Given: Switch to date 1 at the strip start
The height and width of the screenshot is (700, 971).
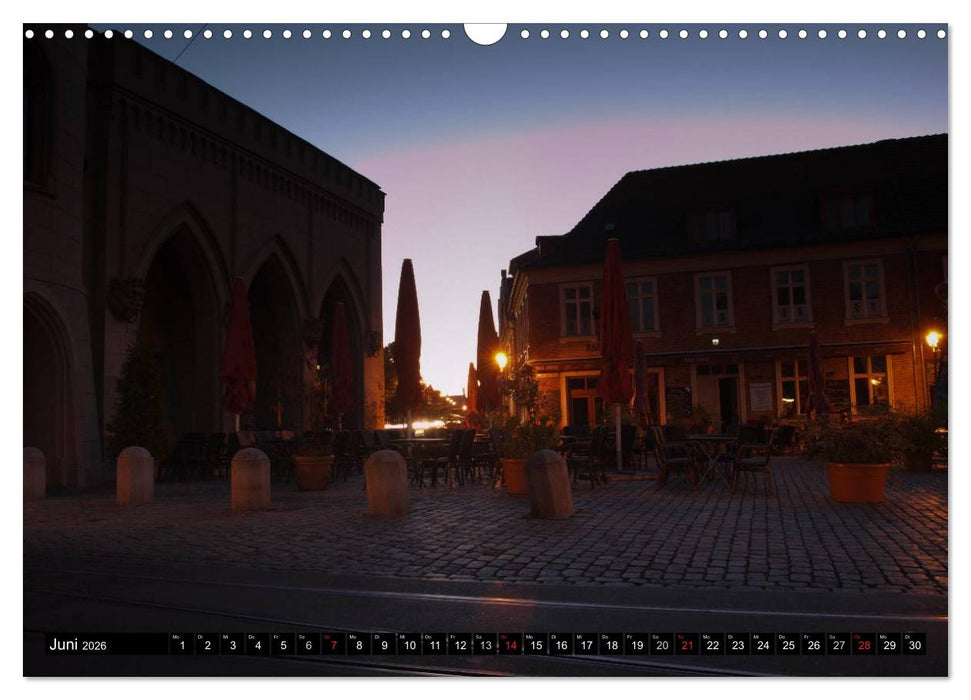Looking at the screenshot, I should pos(182,647).
